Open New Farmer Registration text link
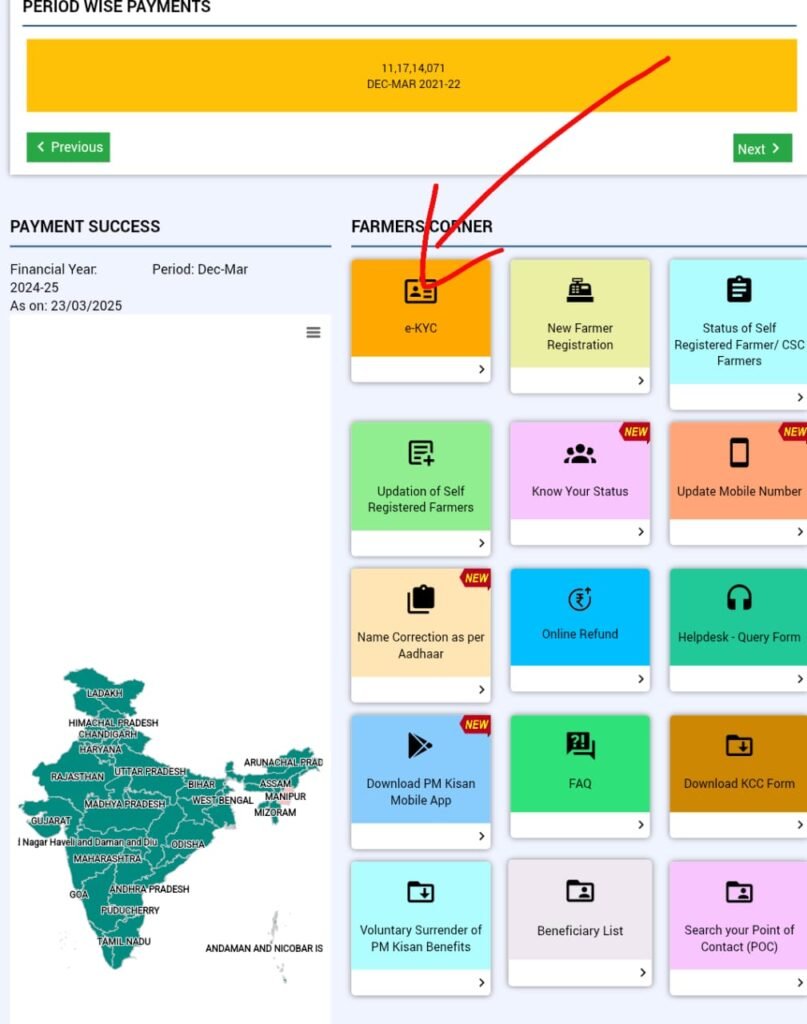807x1024 pixels. [x=580, y=336]
